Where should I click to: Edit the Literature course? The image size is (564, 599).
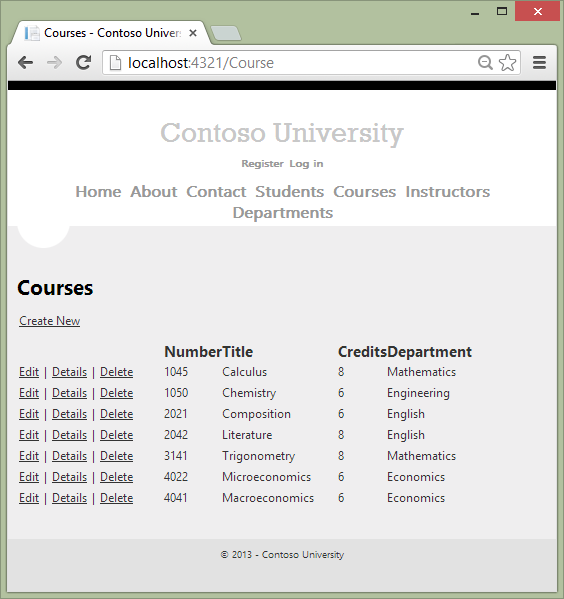pyautogui.click(x=29, y=435)
